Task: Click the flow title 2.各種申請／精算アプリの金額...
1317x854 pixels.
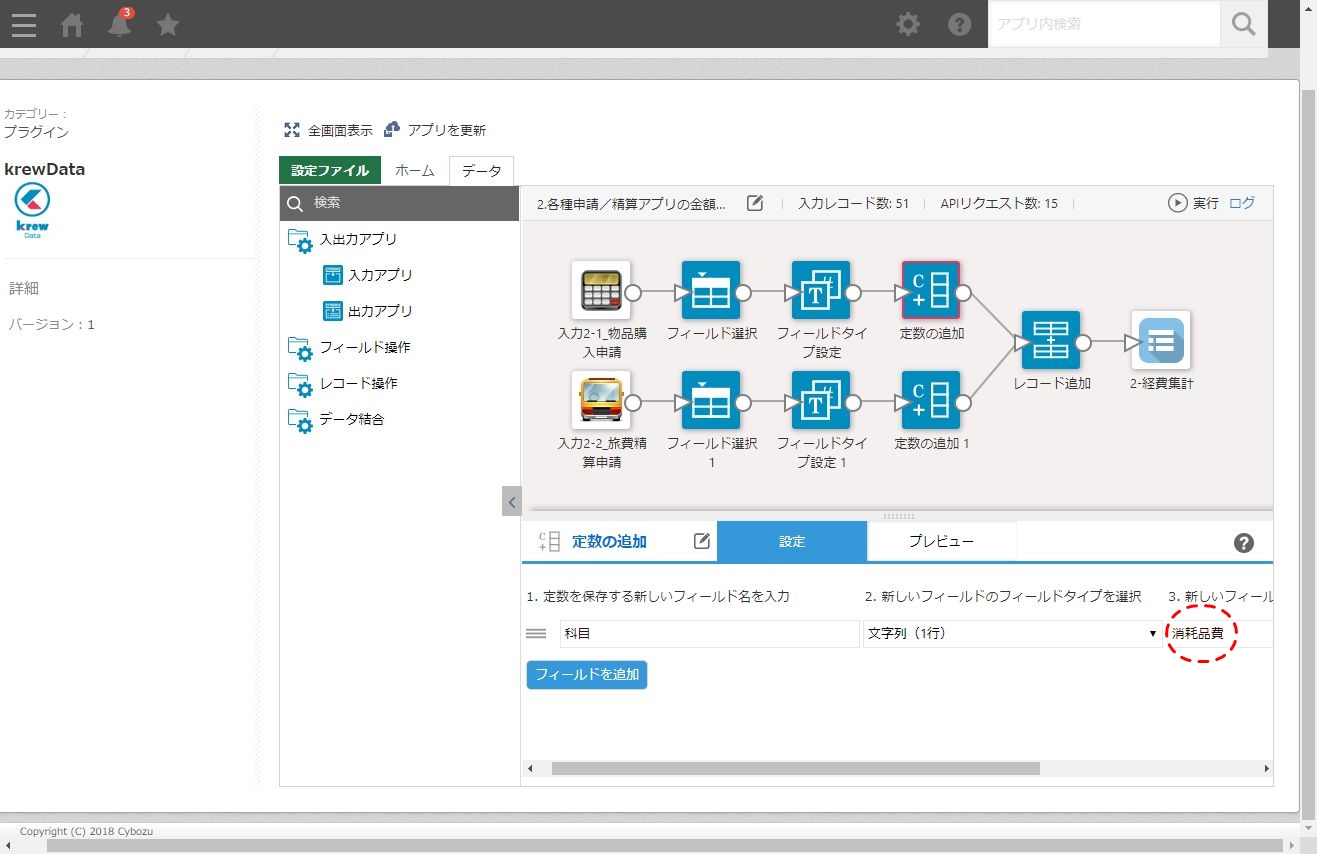Action: [632, 203]
